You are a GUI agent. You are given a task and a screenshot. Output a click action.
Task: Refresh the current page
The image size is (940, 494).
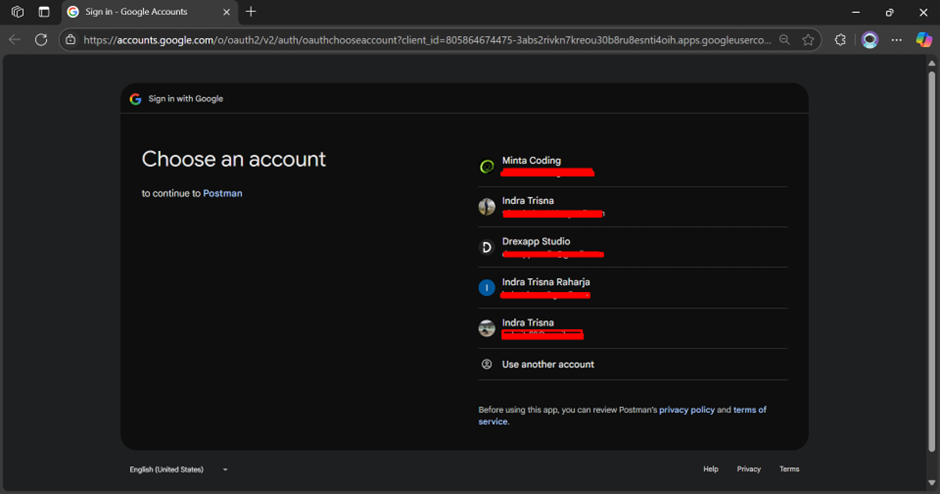[41, 40]
